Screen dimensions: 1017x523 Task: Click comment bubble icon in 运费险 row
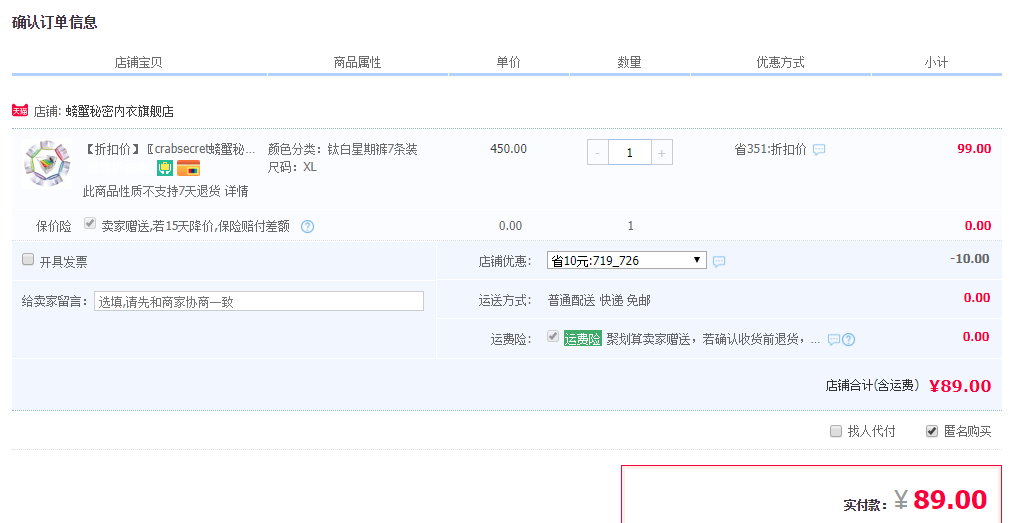(834, 339)
